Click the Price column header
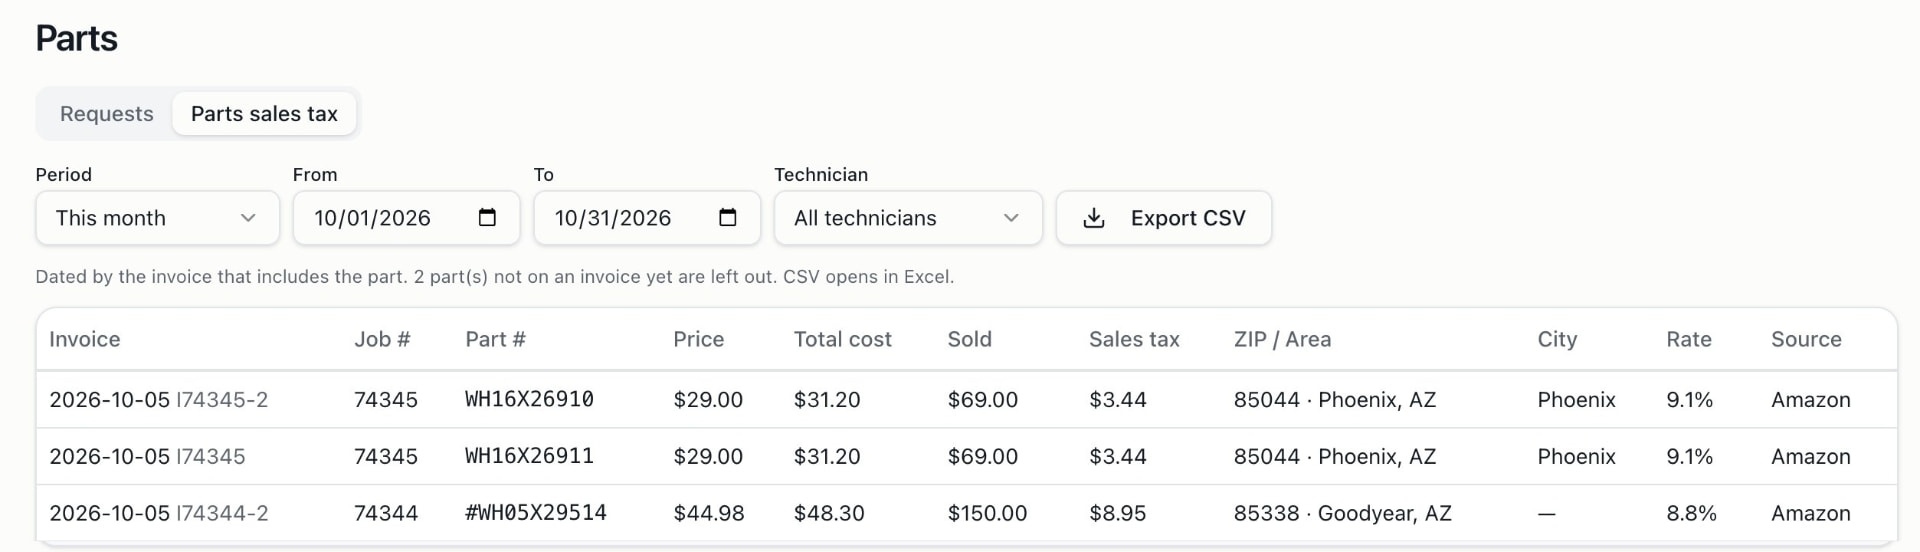The height and width of the screenshot is (552, 1920). pyautogui.click(x=698, y=339)
